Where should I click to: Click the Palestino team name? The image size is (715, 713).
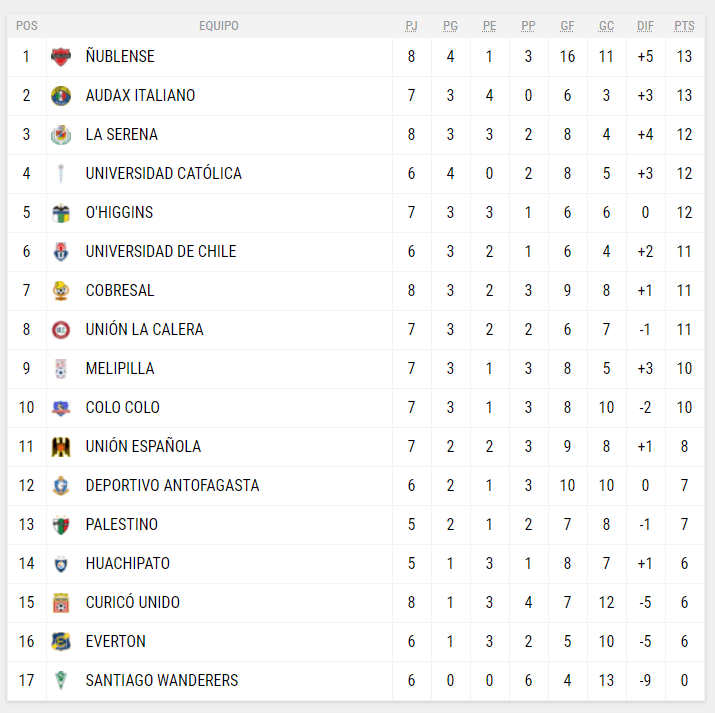(121, 525)
